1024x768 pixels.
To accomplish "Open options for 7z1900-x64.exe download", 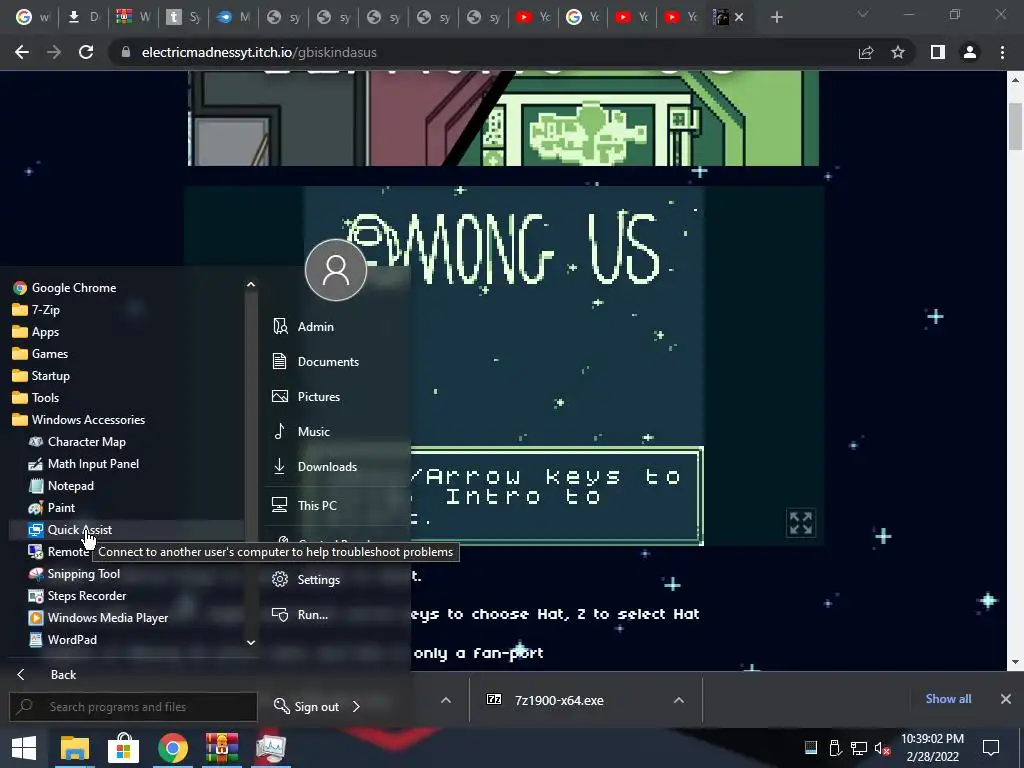I will tap(679, 700).
